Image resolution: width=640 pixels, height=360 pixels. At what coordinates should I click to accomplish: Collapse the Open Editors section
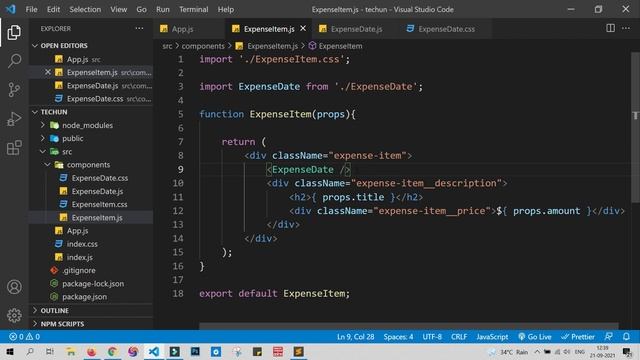(91, 46)
